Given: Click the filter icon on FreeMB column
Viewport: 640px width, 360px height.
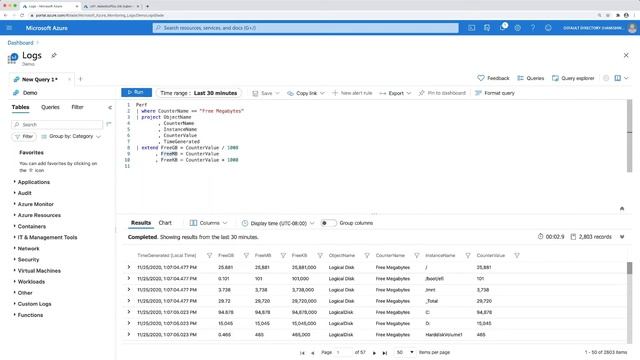Looking at the screenshot, I should (283, 256).
